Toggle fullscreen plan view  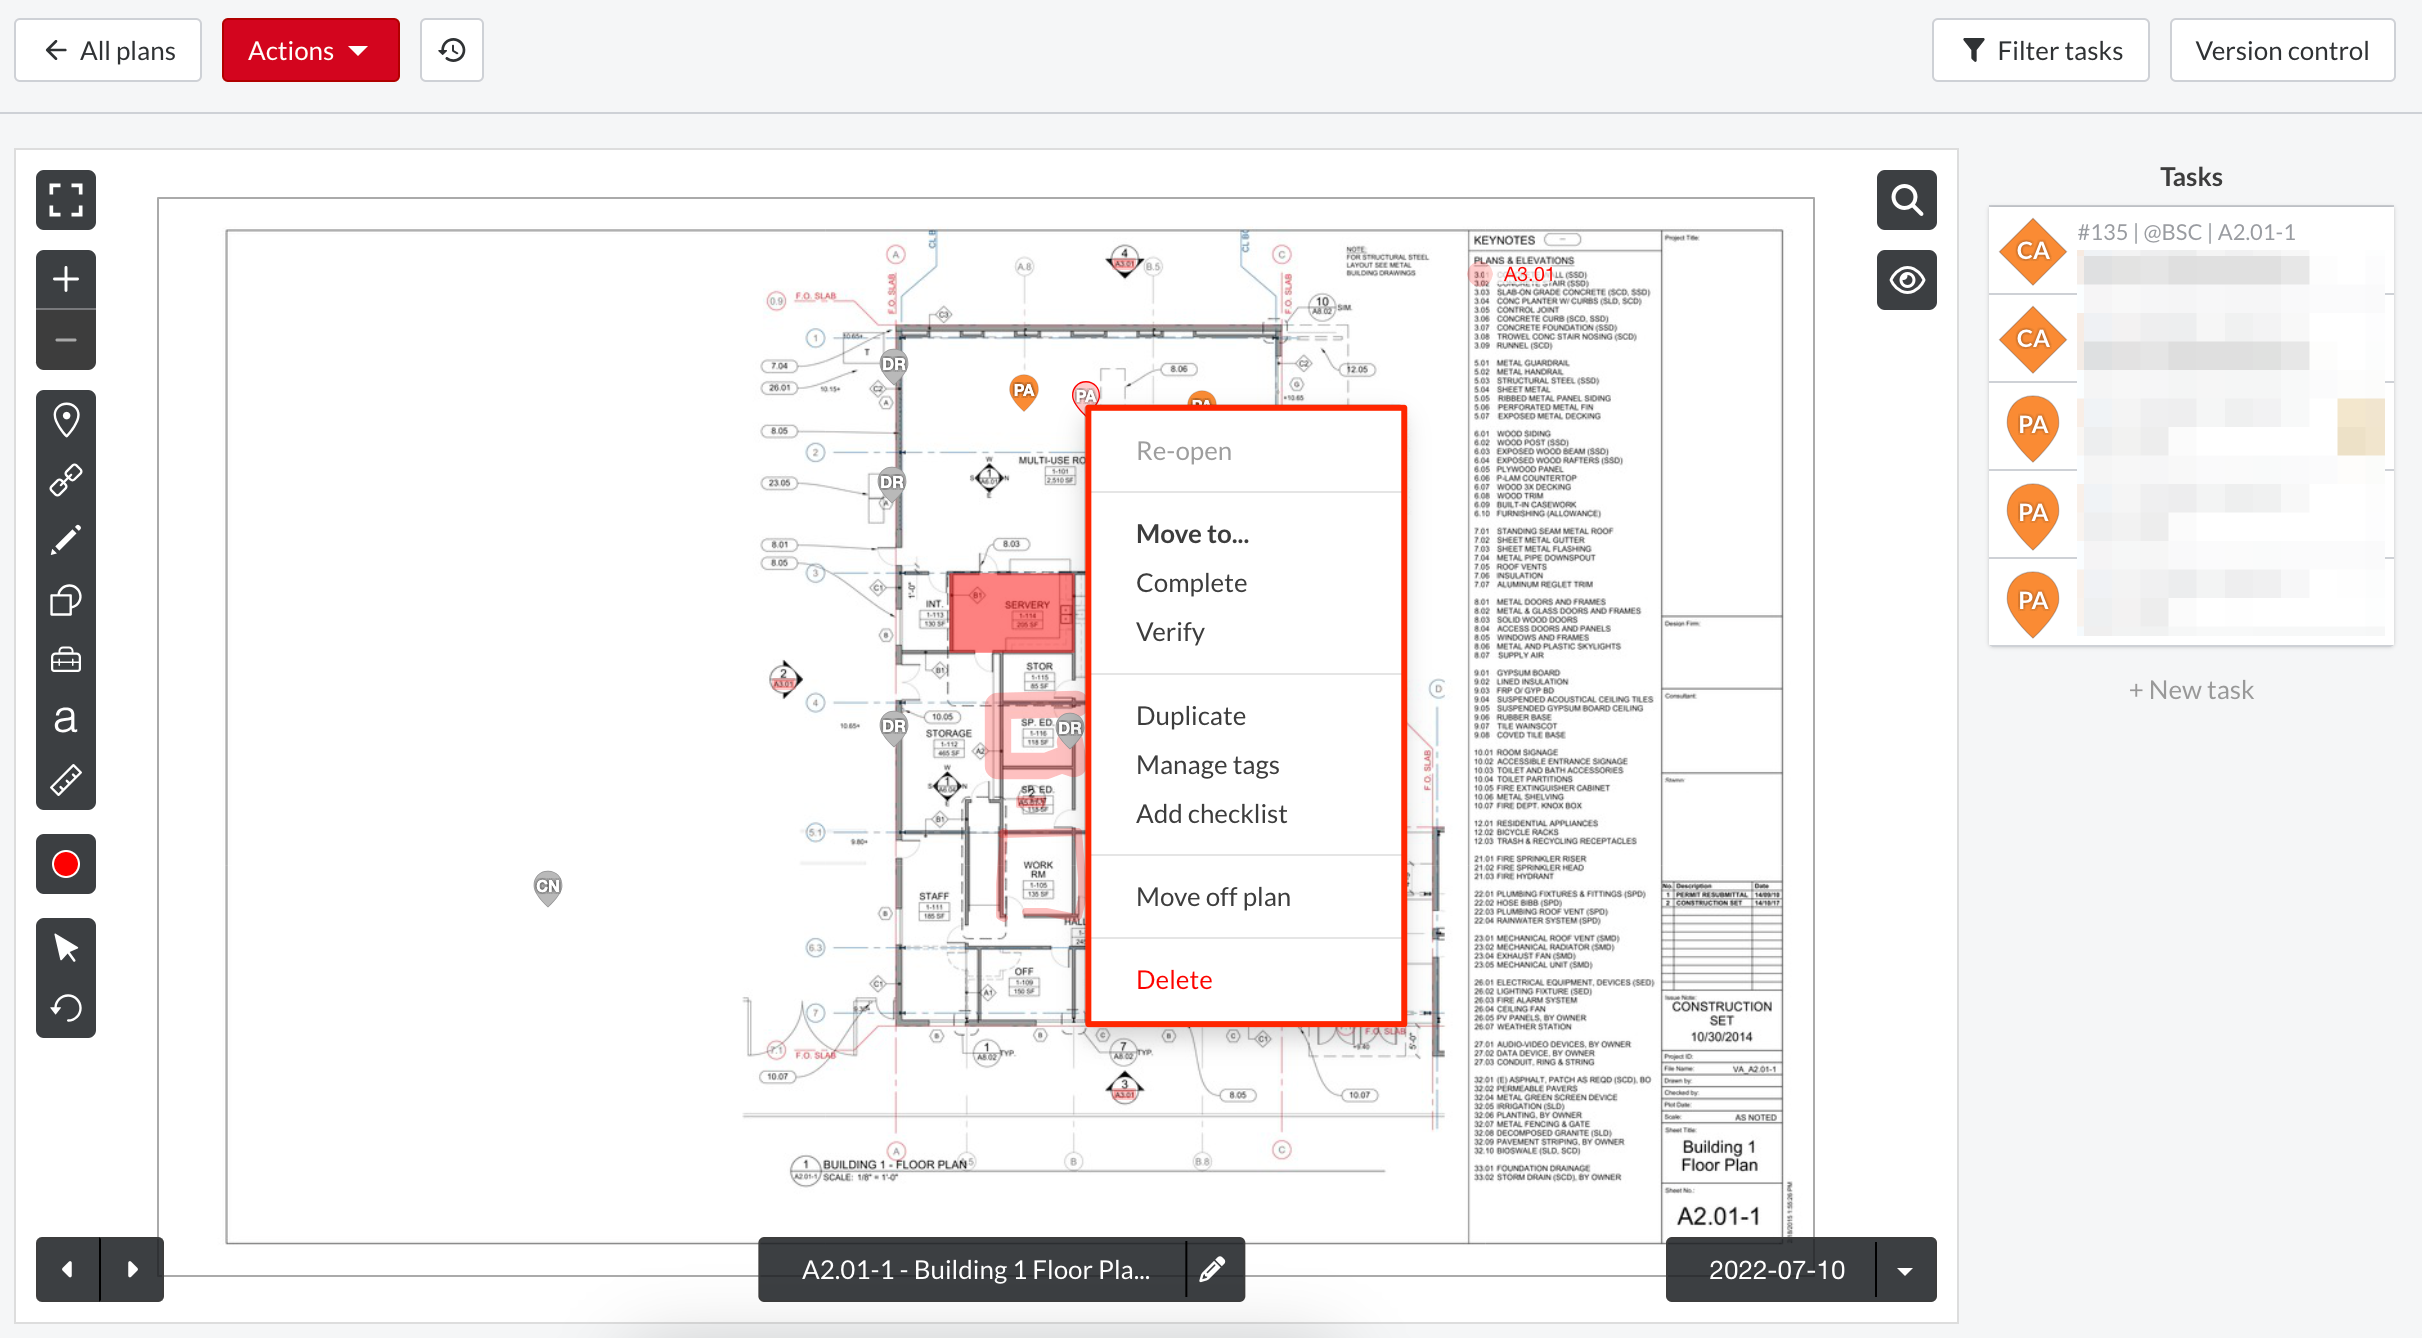coord(65,199)
